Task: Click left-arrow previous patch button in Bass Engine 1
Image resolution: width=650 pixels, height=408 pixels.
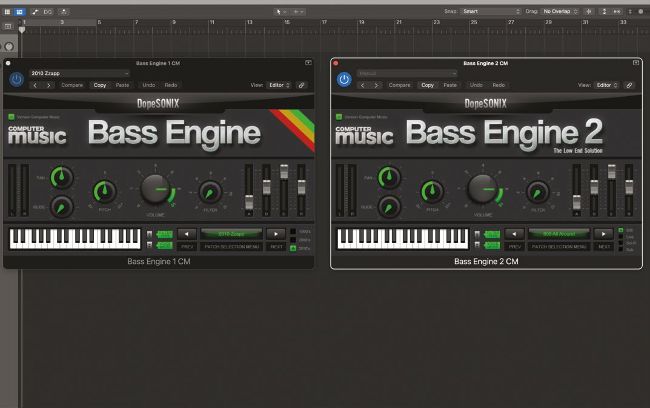Action: [187, 234]
